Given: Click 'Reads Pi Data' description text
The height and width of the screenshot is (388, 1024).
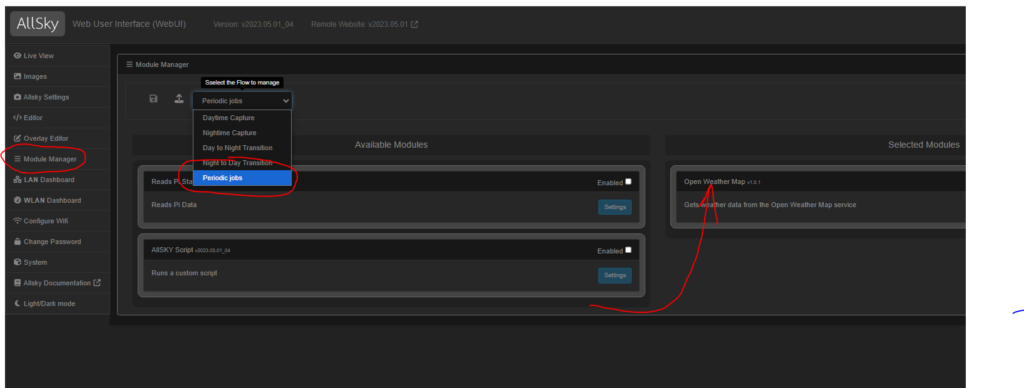Looking at the screenshot, I should [x=174, y=204].
